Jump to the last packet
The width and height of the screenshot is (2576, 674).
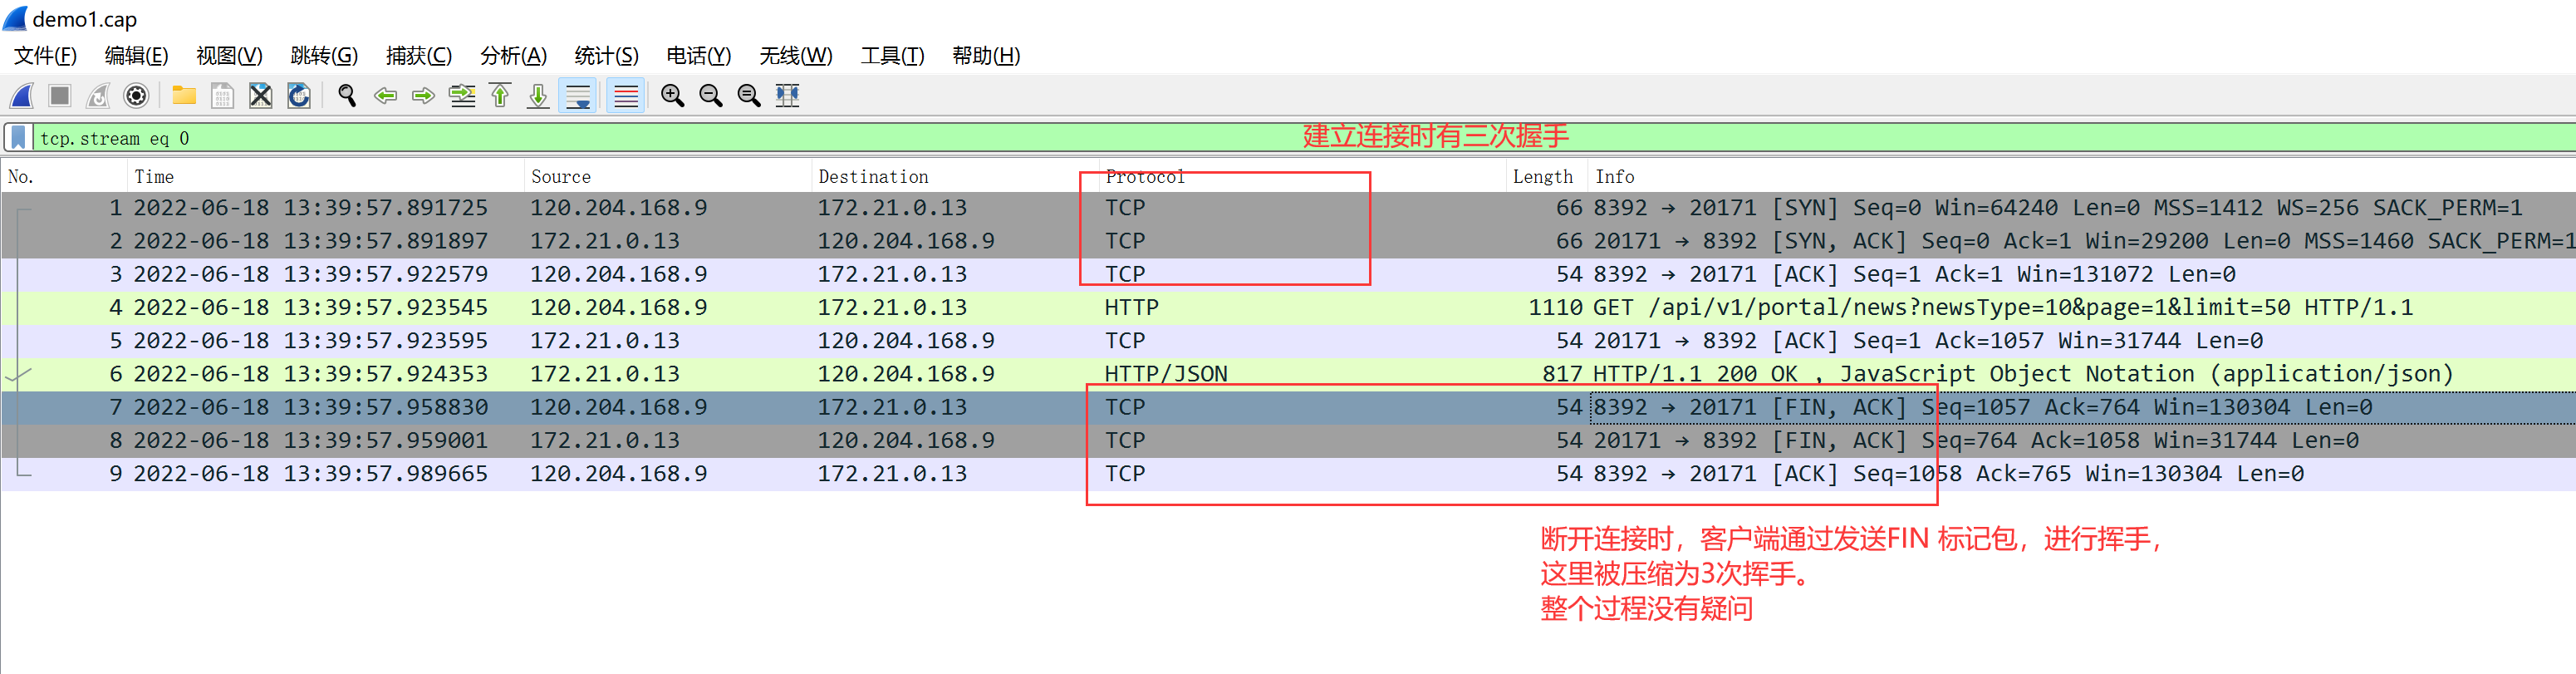click(x=538, y=96)
